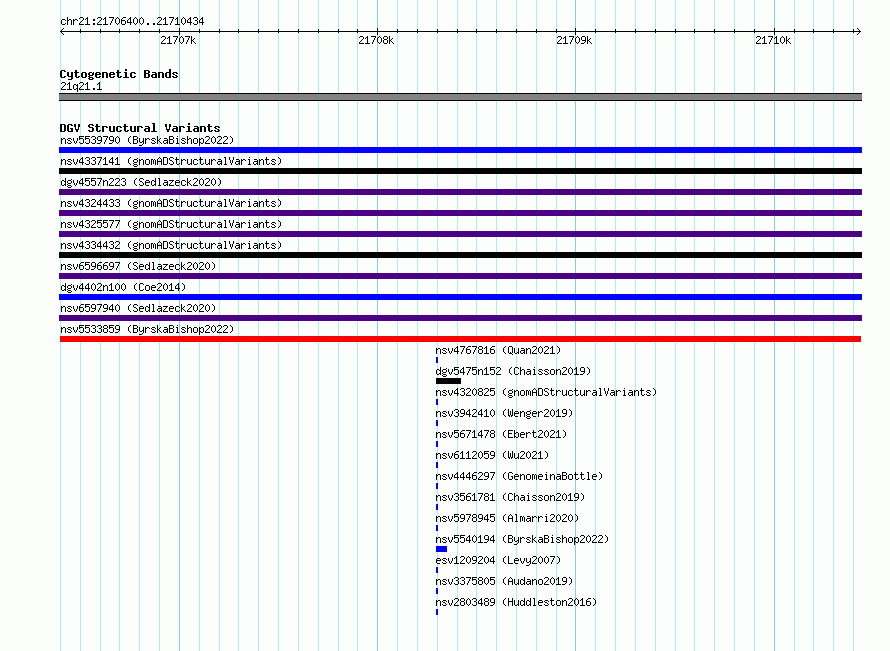The height and width of the screenshot is (651, 890).
Task: Open nsv4446297 (GenomeinaBottle) variant label
Action: 519,476
